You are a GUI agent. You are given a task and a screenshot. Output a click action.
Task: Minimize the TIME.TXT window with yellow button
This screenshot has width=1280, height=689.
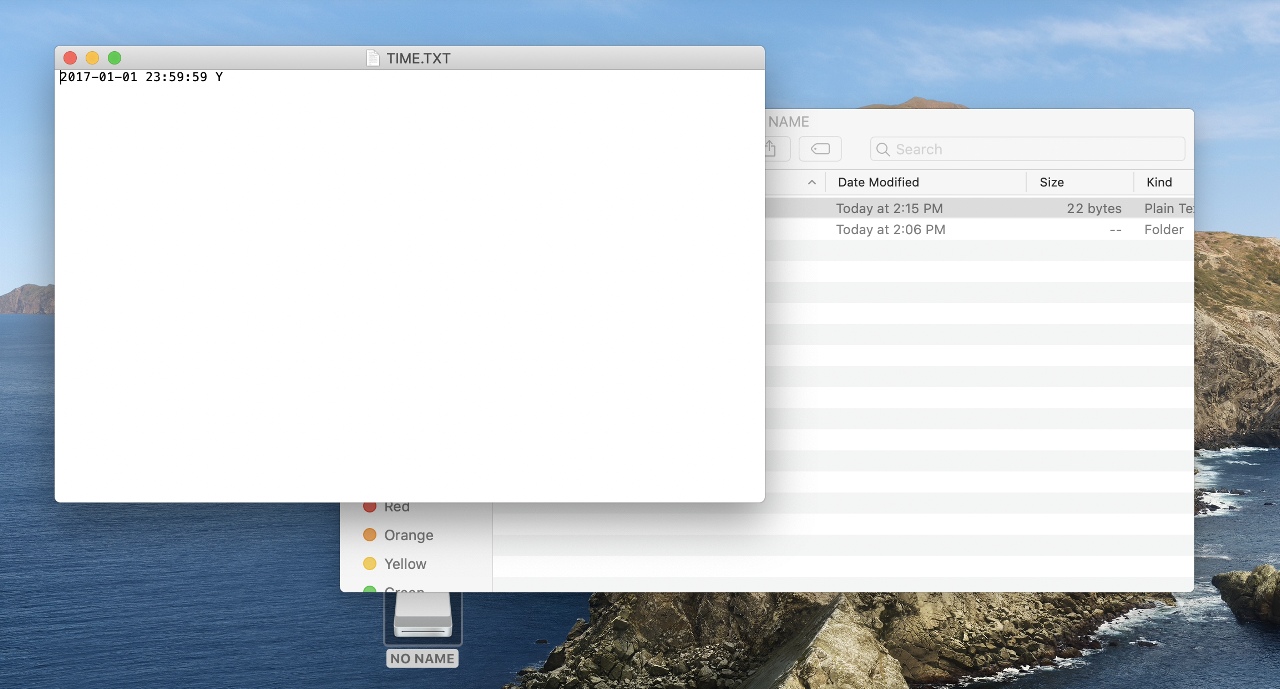click(x=92, y=58)
